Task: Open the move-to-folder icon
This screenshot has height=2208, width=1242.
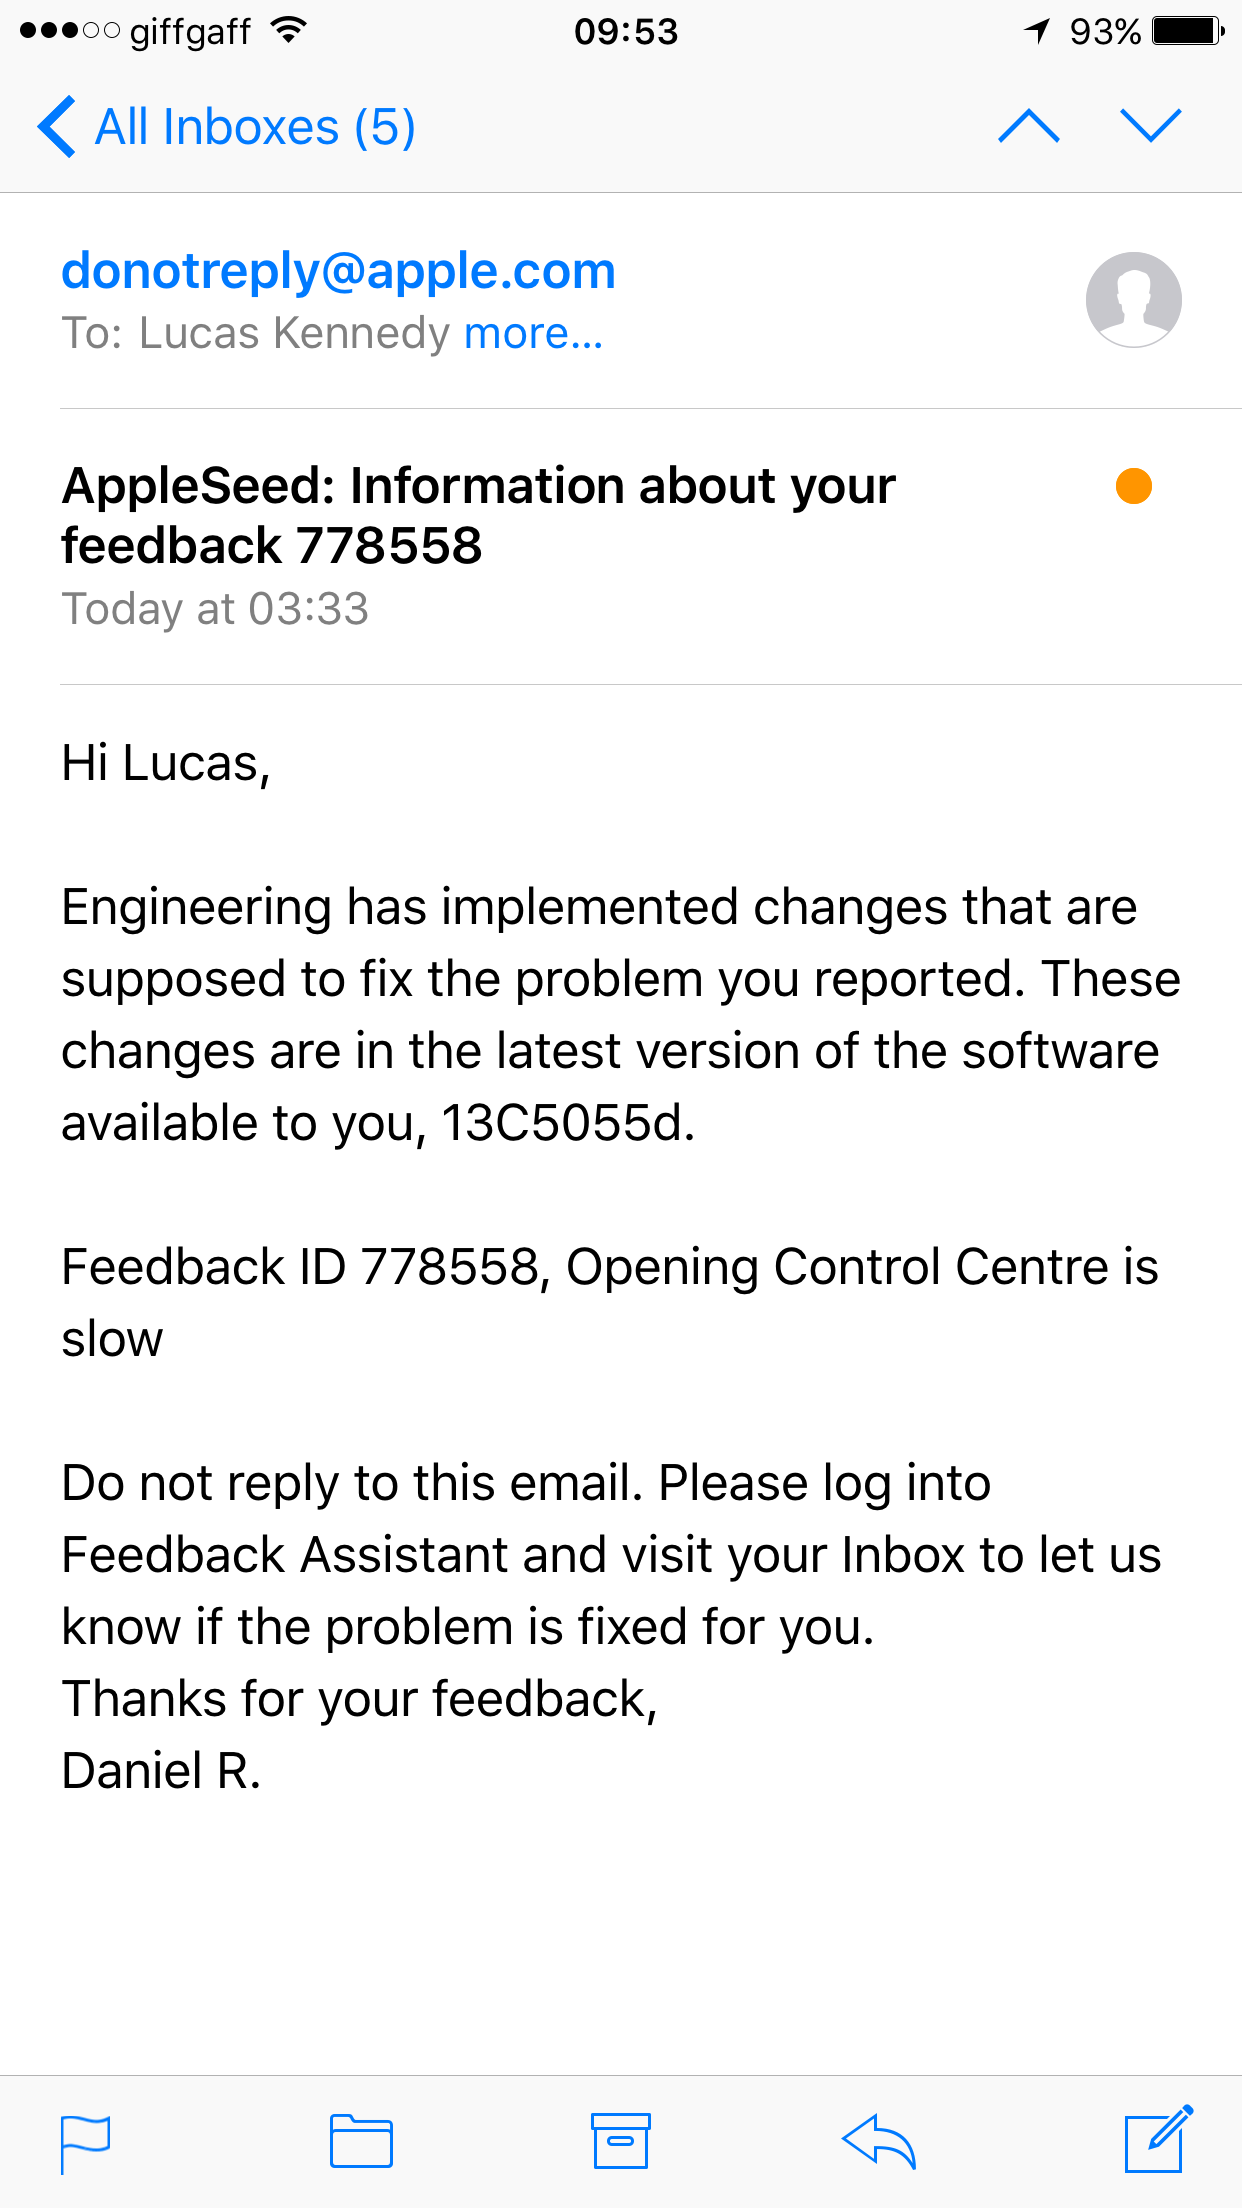Action: 361,2141
